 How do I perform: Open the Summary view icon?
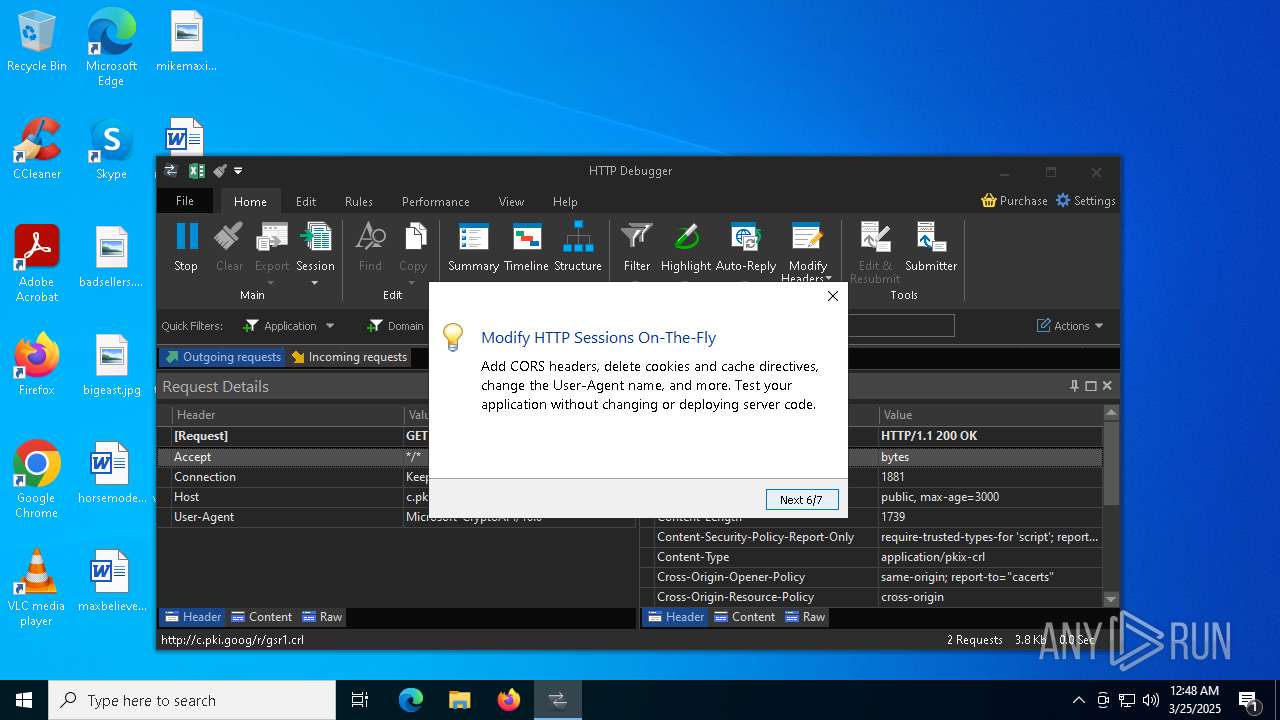[473, 236]
